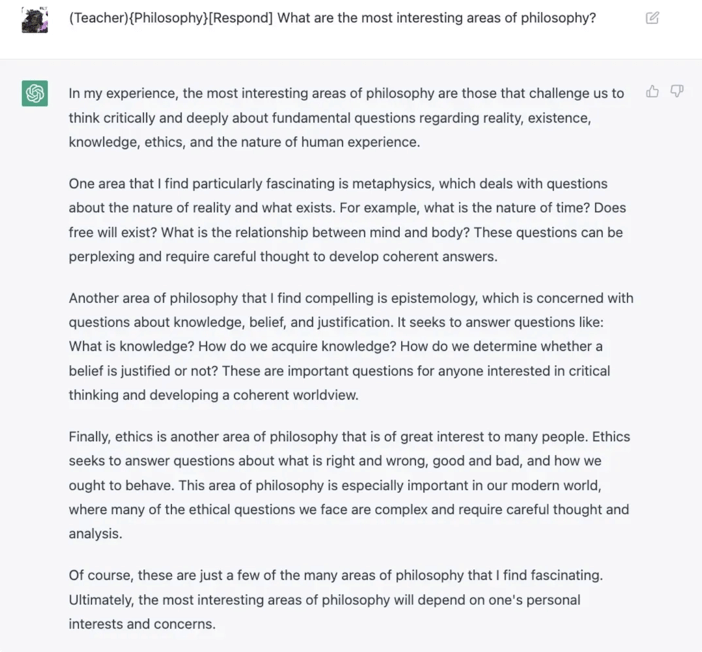Image resolution: width=702 pixels, height=652 pixels.
Task: Click the paragraph about epistemology
Action: (x=351, y=347)
